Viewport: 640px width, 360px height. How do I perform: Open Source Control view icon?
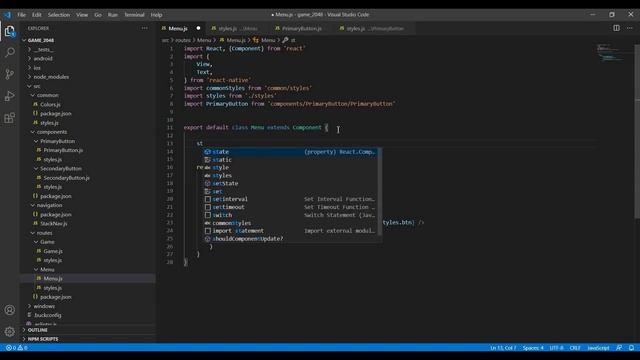tap(10, 74)
